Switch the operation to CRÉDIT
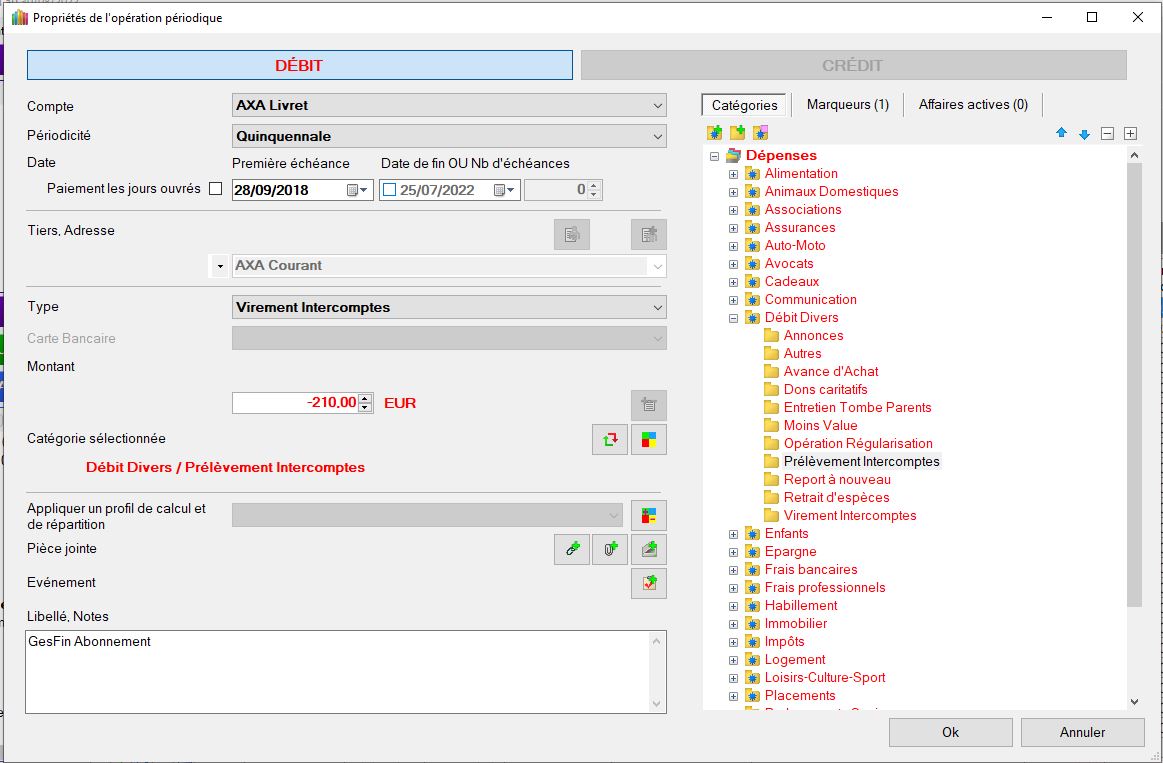 pyautogui.click(x=853, y=65)
